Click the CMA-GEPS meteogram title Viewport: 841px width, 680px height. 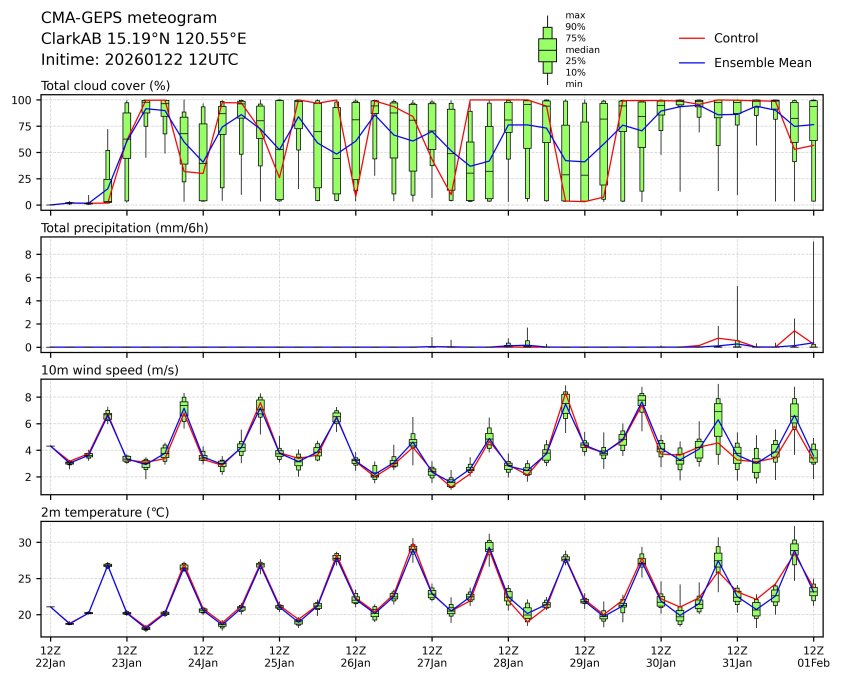(x=113, y=18)
